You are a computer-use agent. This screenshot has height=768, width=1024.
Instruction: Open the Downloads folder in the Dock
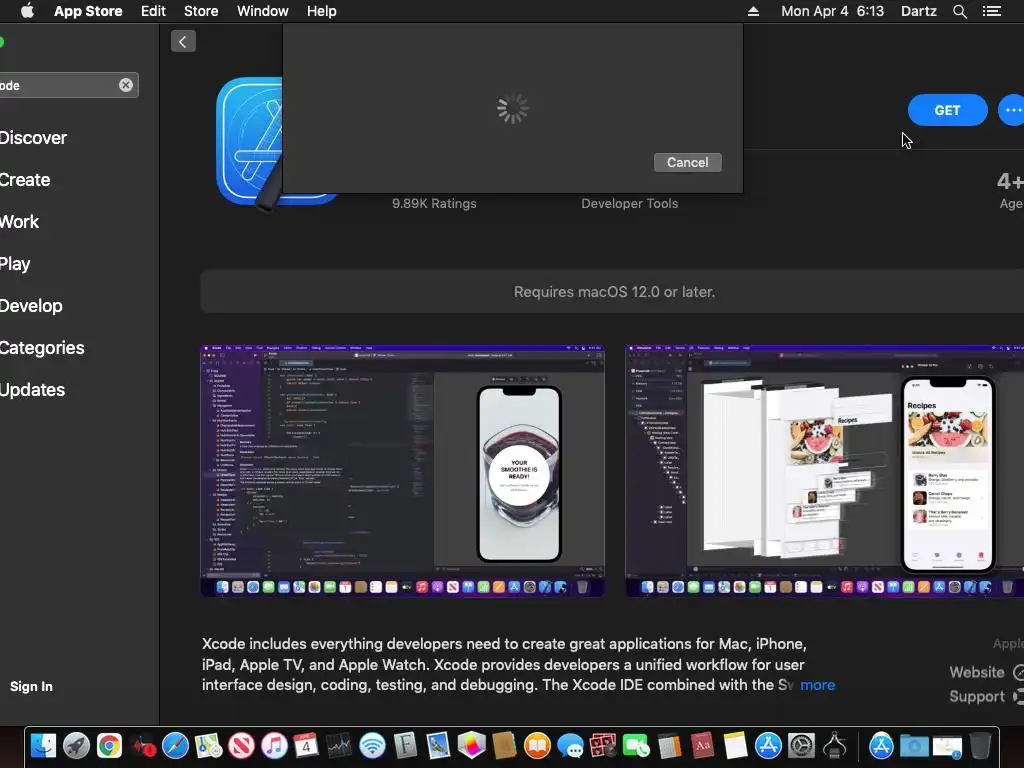click(914, 745)
